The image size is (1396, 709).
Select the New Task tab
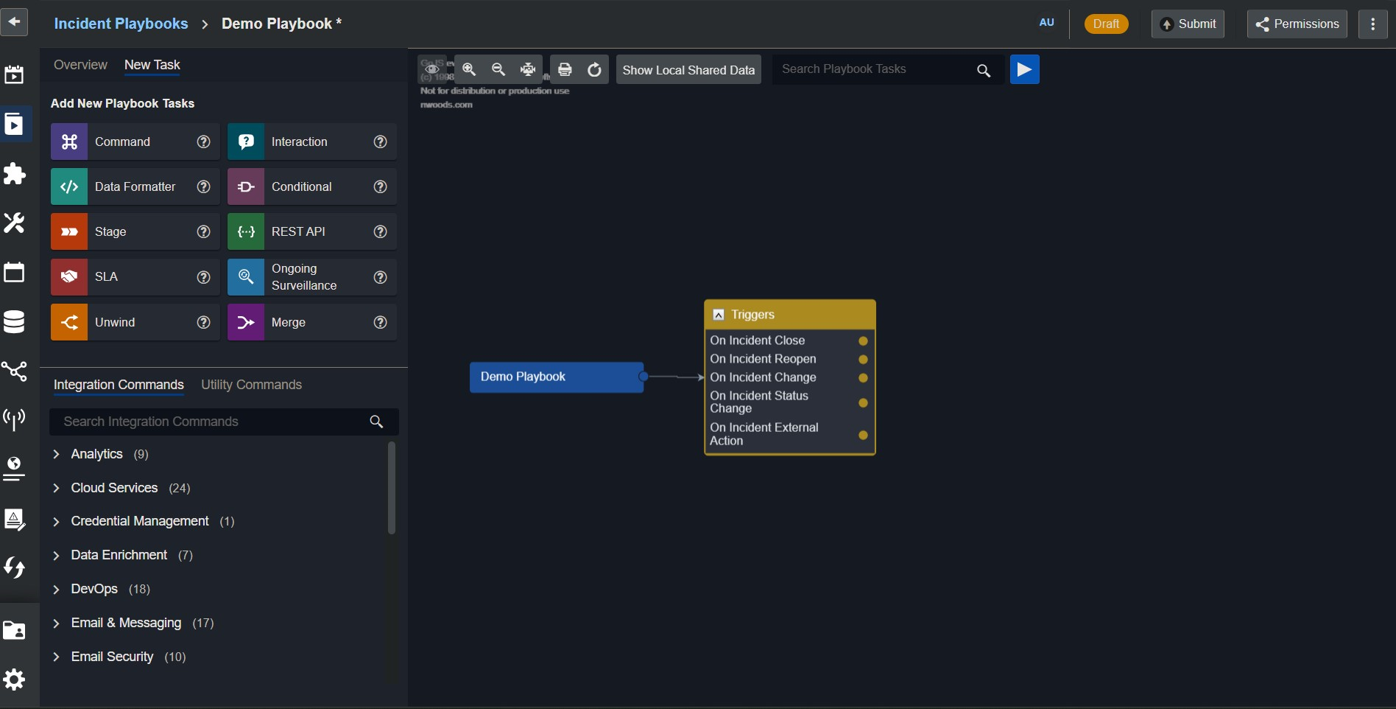coord(152,65)
